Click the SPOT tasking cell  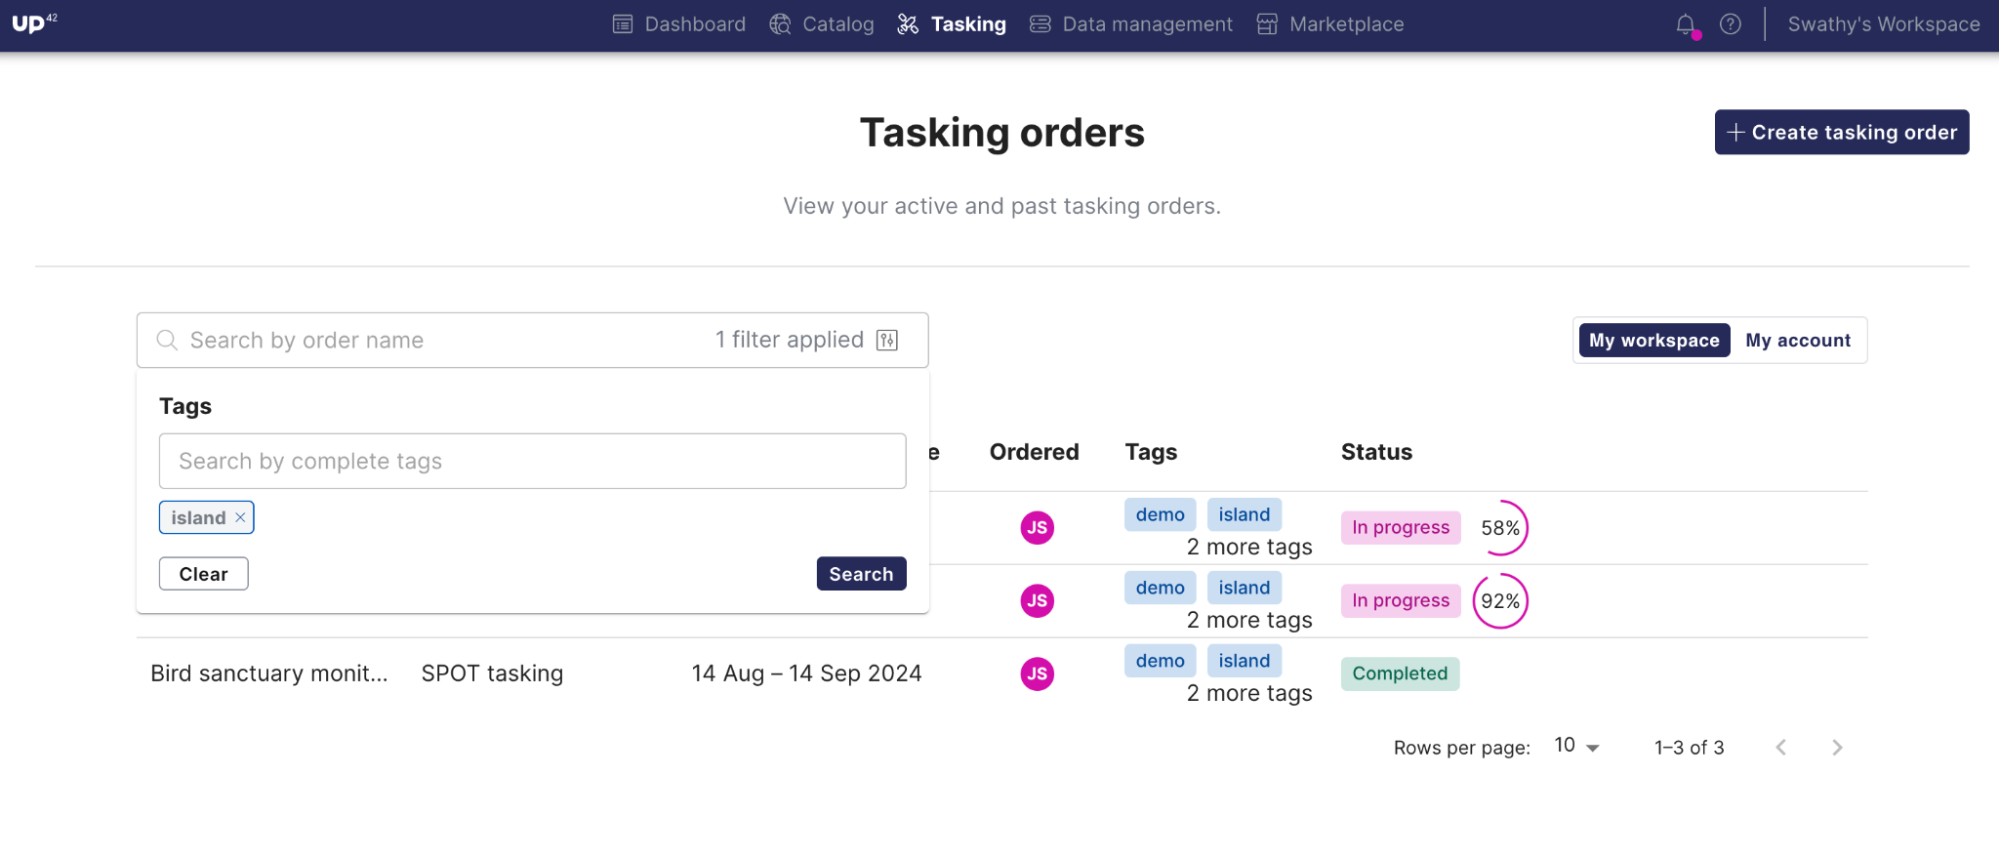coord(492,673)
